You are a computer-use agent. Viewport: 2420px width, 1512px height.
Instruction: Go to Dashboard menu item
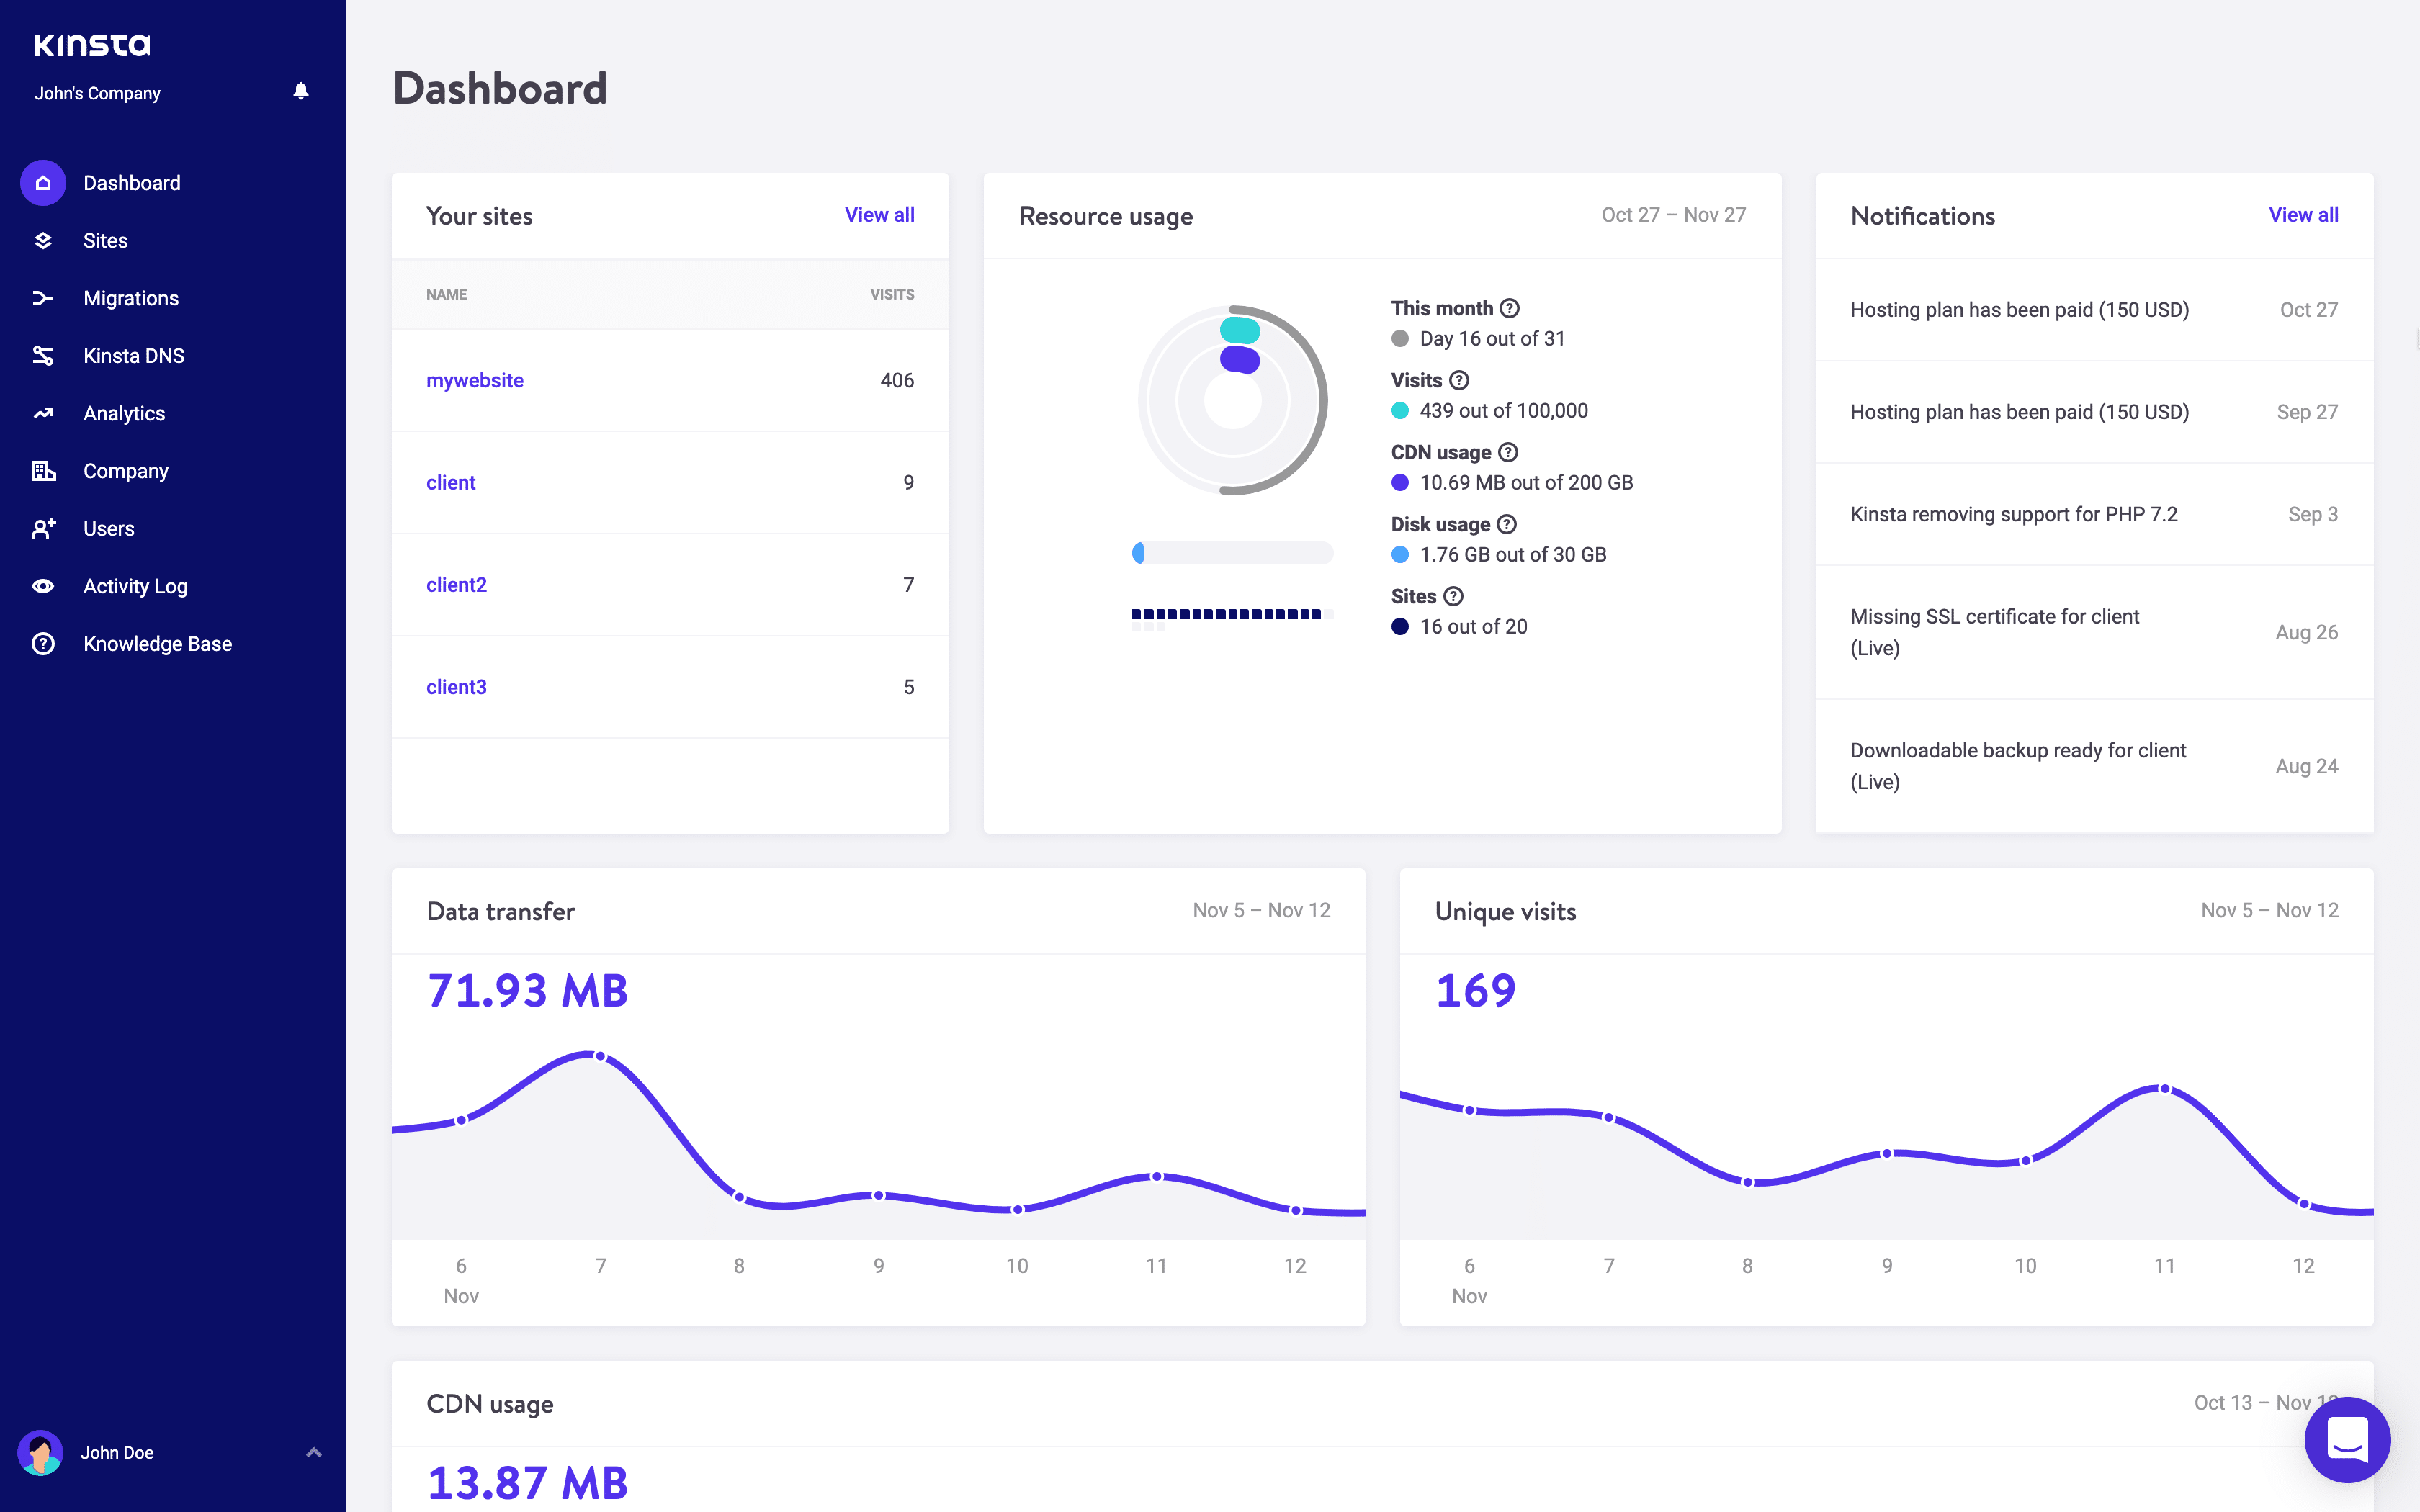point(131,183)
